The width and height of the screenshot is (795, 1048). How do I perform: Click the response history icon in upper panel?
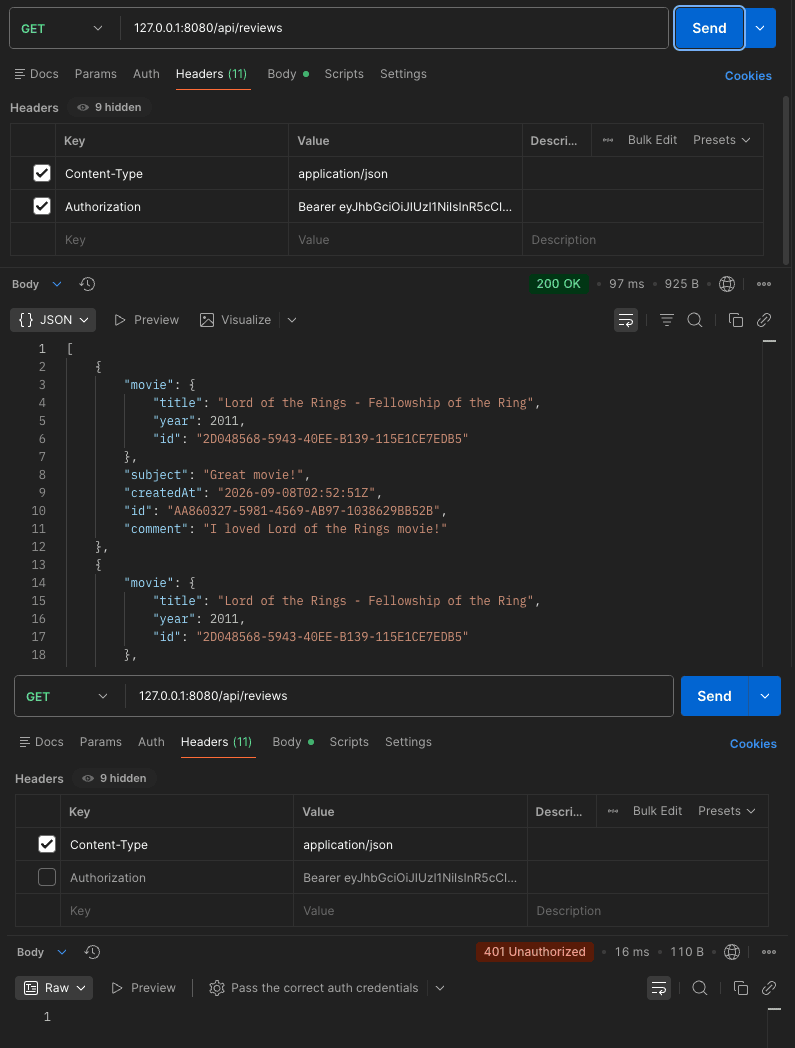[x=87, y=284]
